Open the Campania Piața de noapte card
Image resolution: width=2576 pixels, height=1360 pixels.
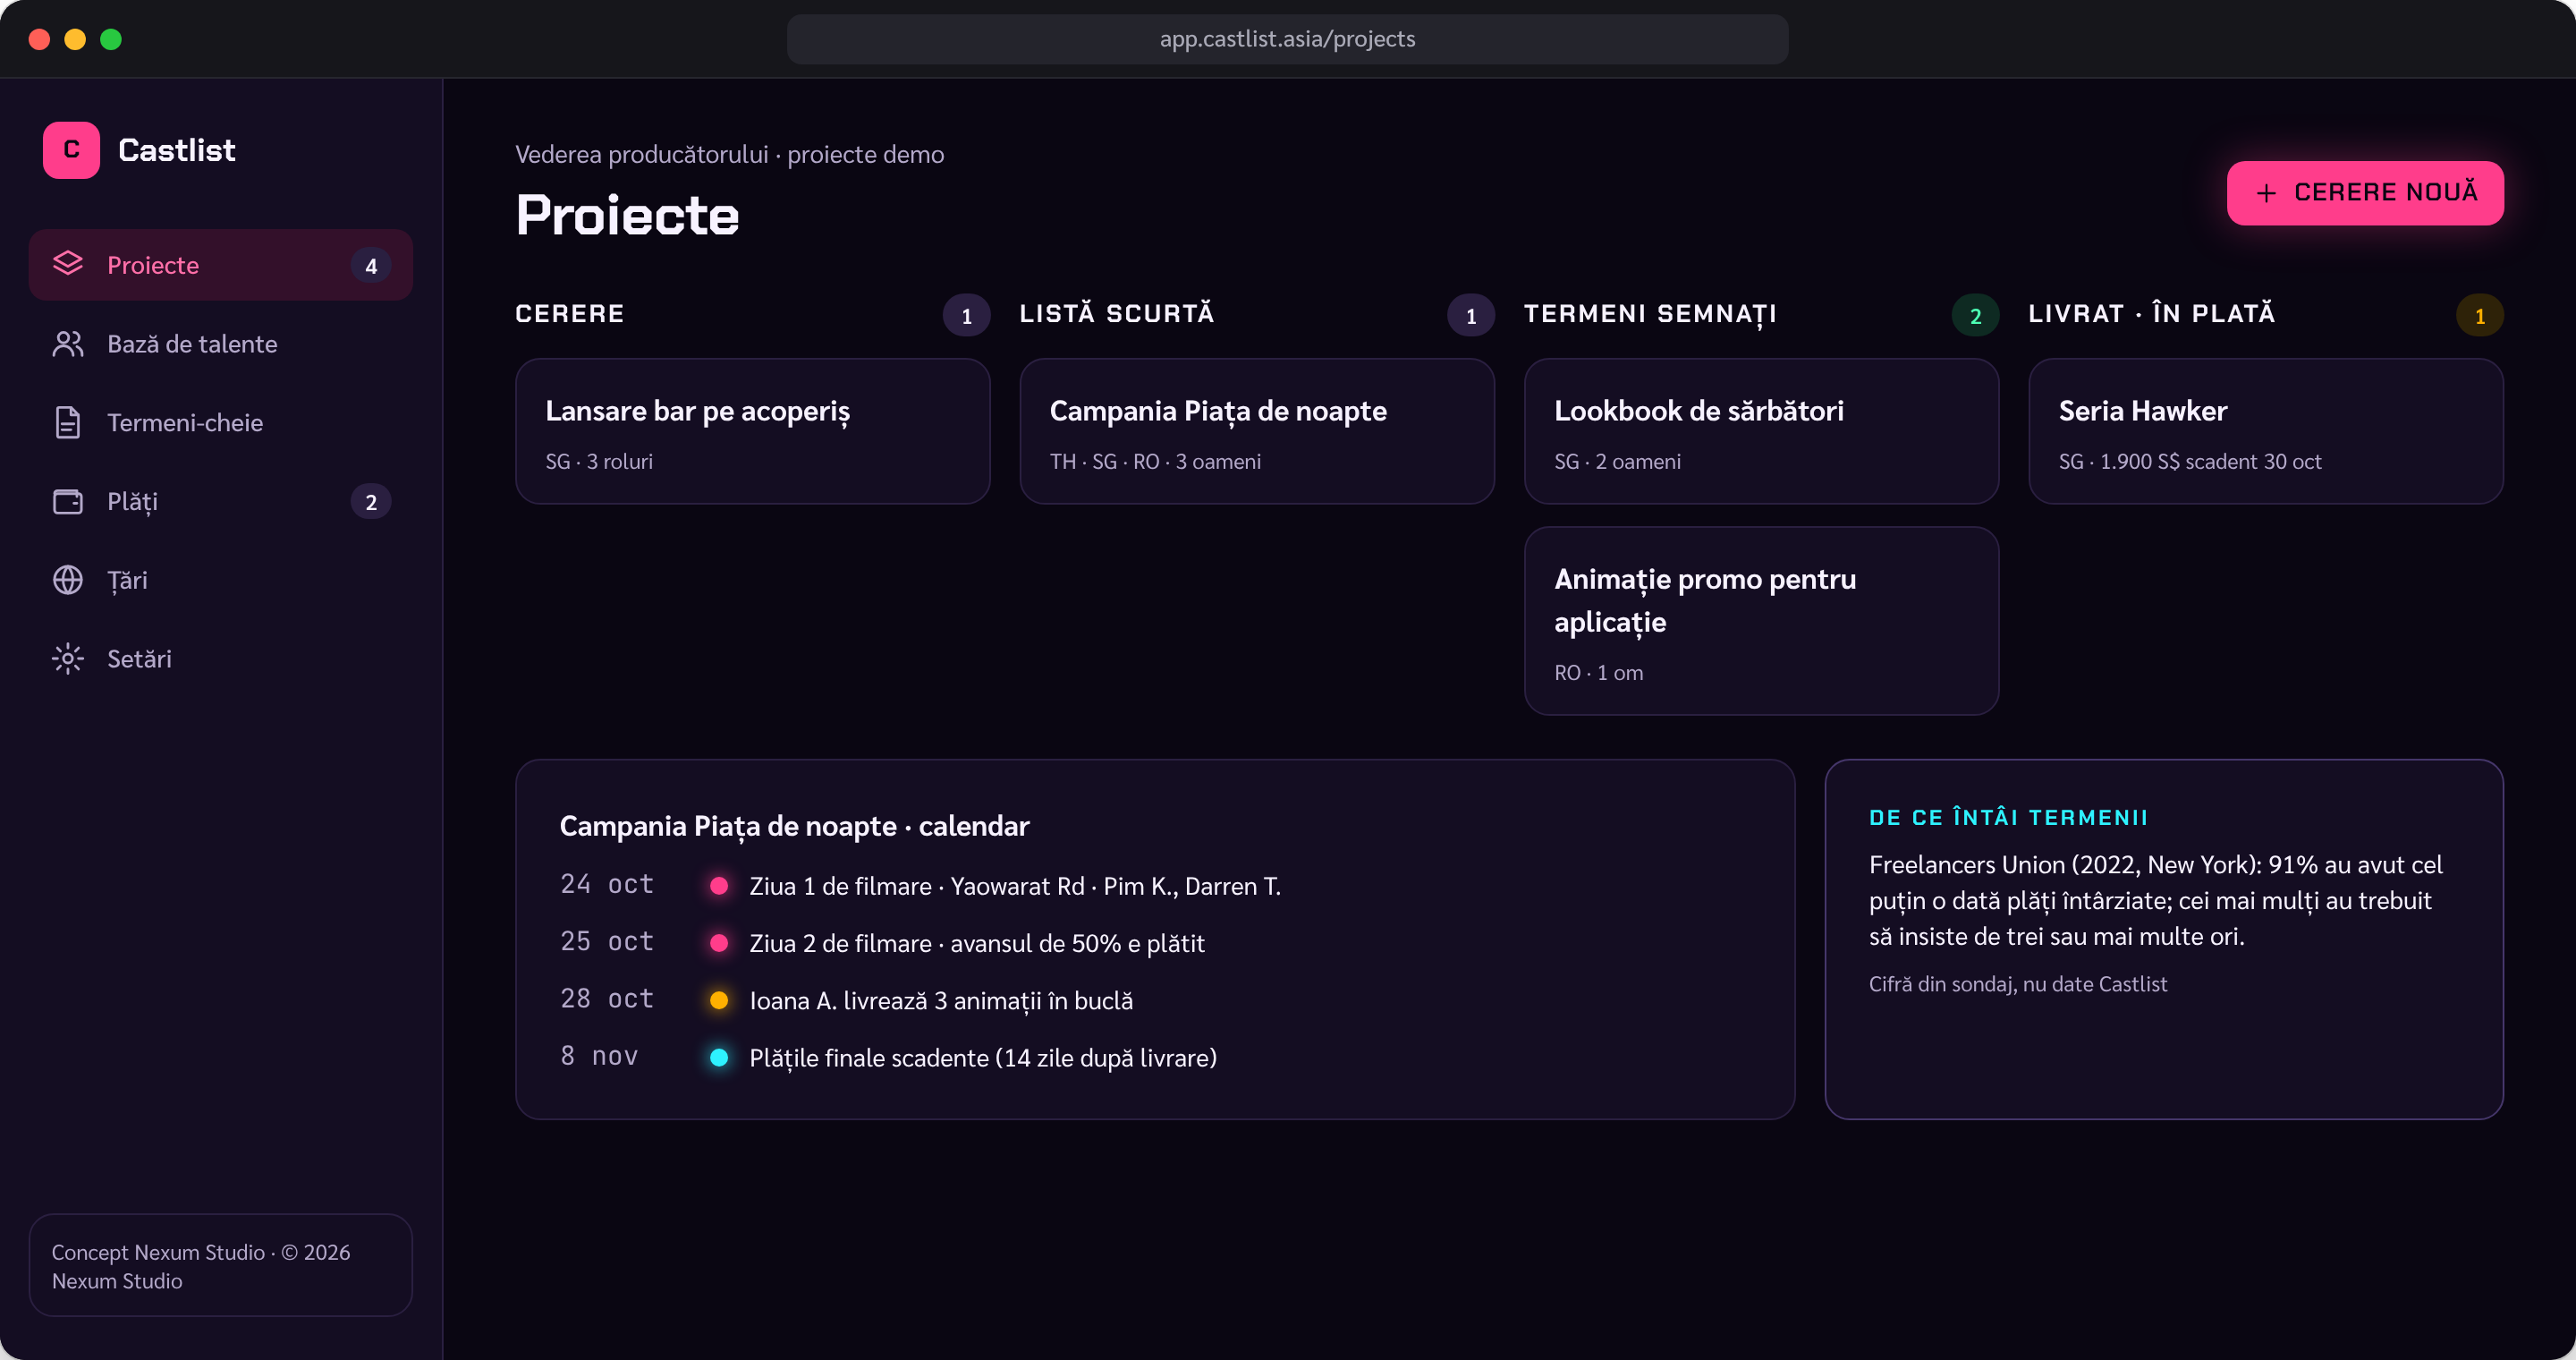1256,431
